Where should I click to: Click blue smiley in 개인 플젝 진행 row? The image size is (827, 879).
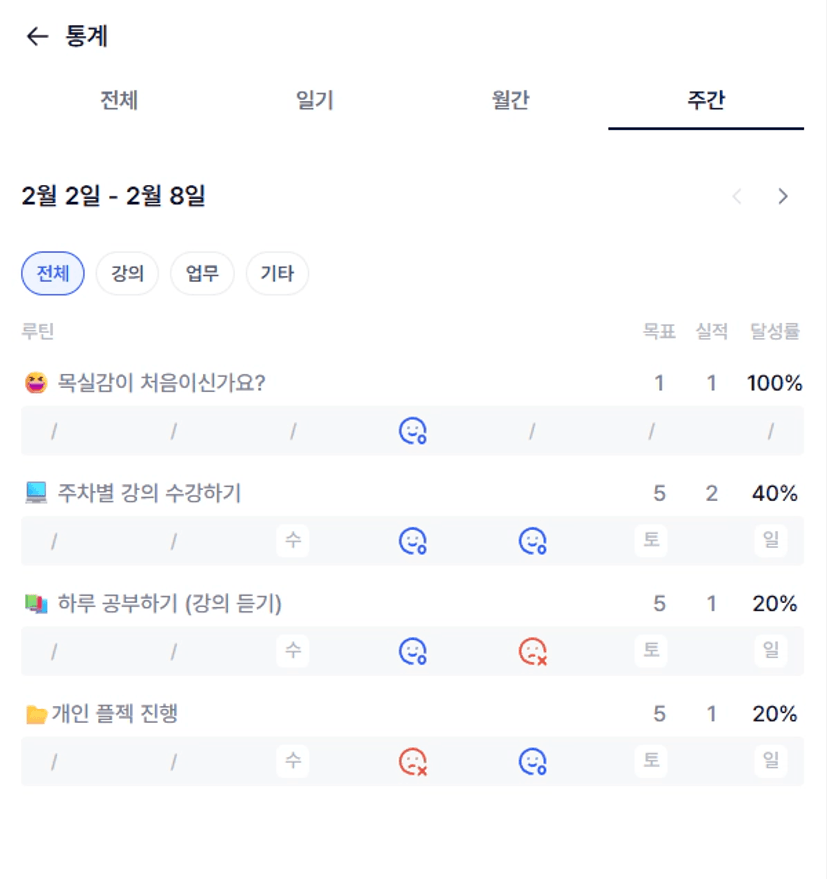[x=532, y=762]
